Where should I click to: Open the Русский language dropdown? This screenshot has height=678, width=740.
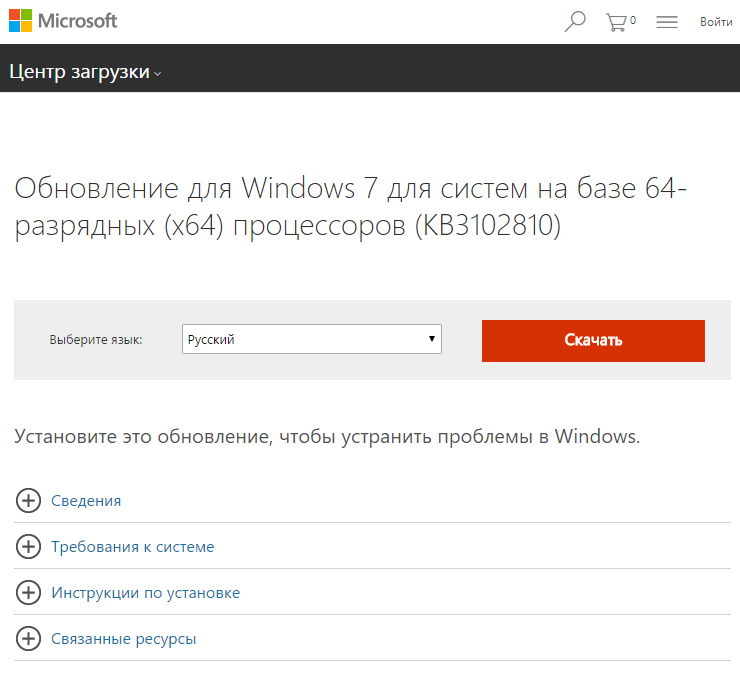311,340
